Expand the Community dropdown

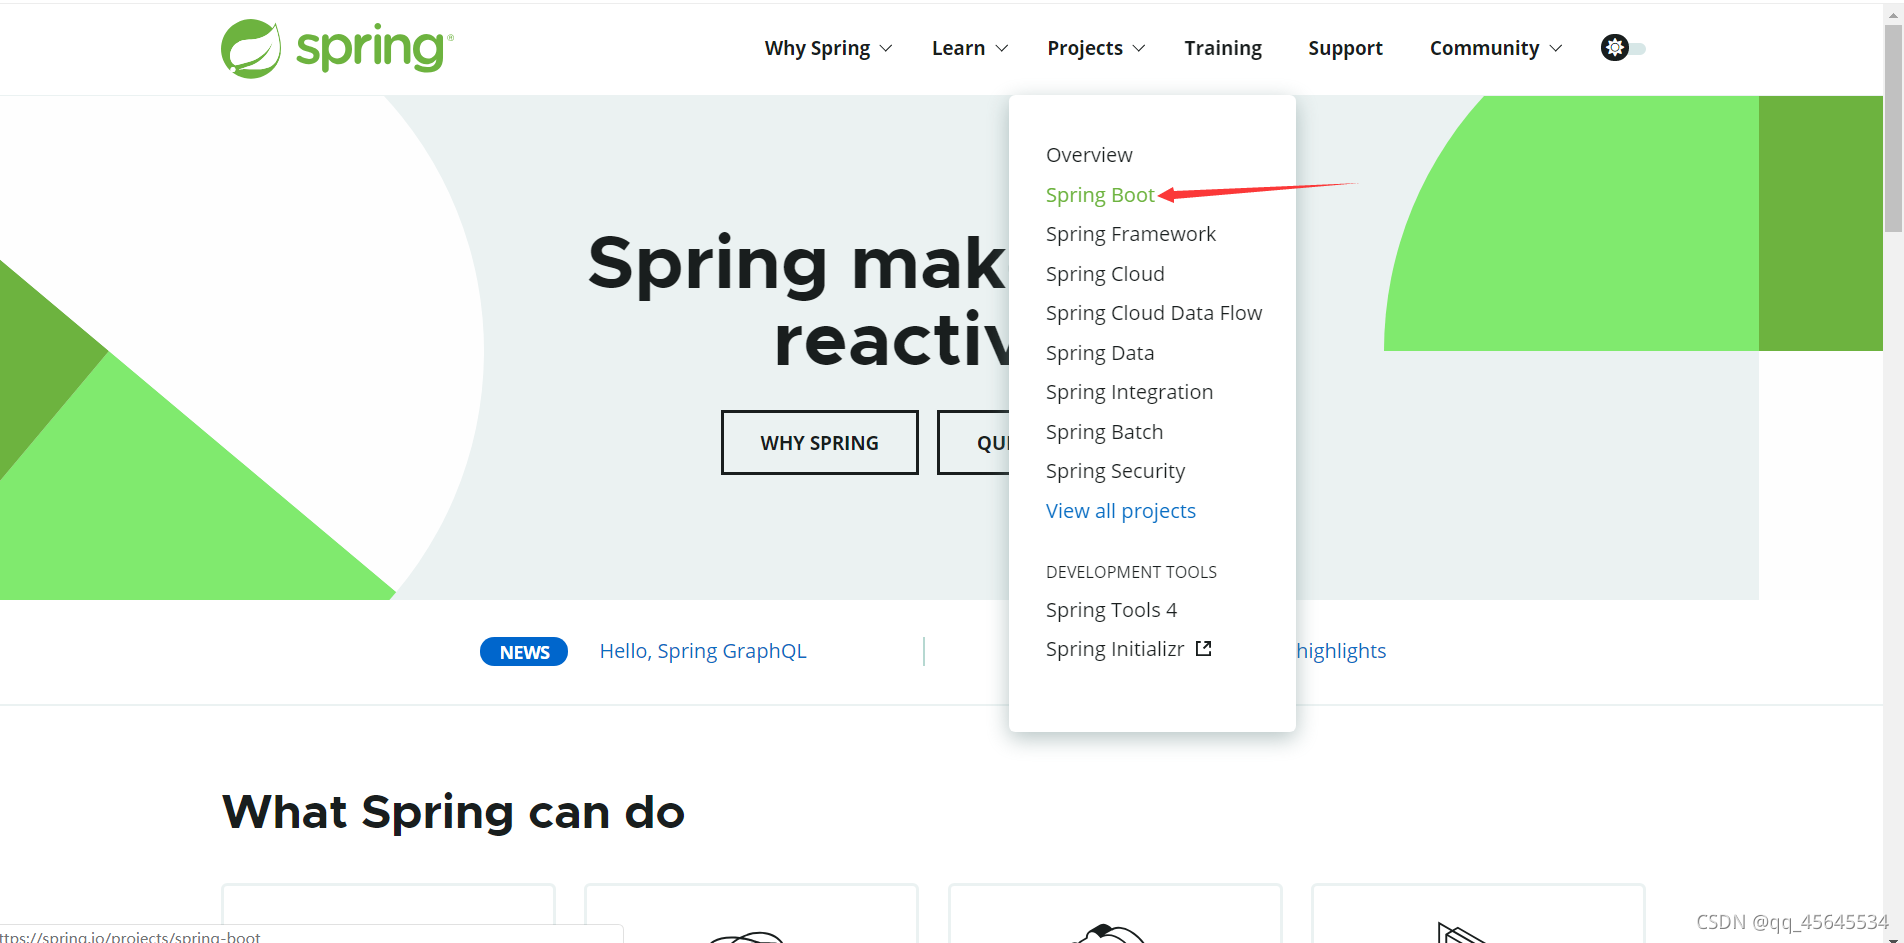click(x=1495, y=48)
